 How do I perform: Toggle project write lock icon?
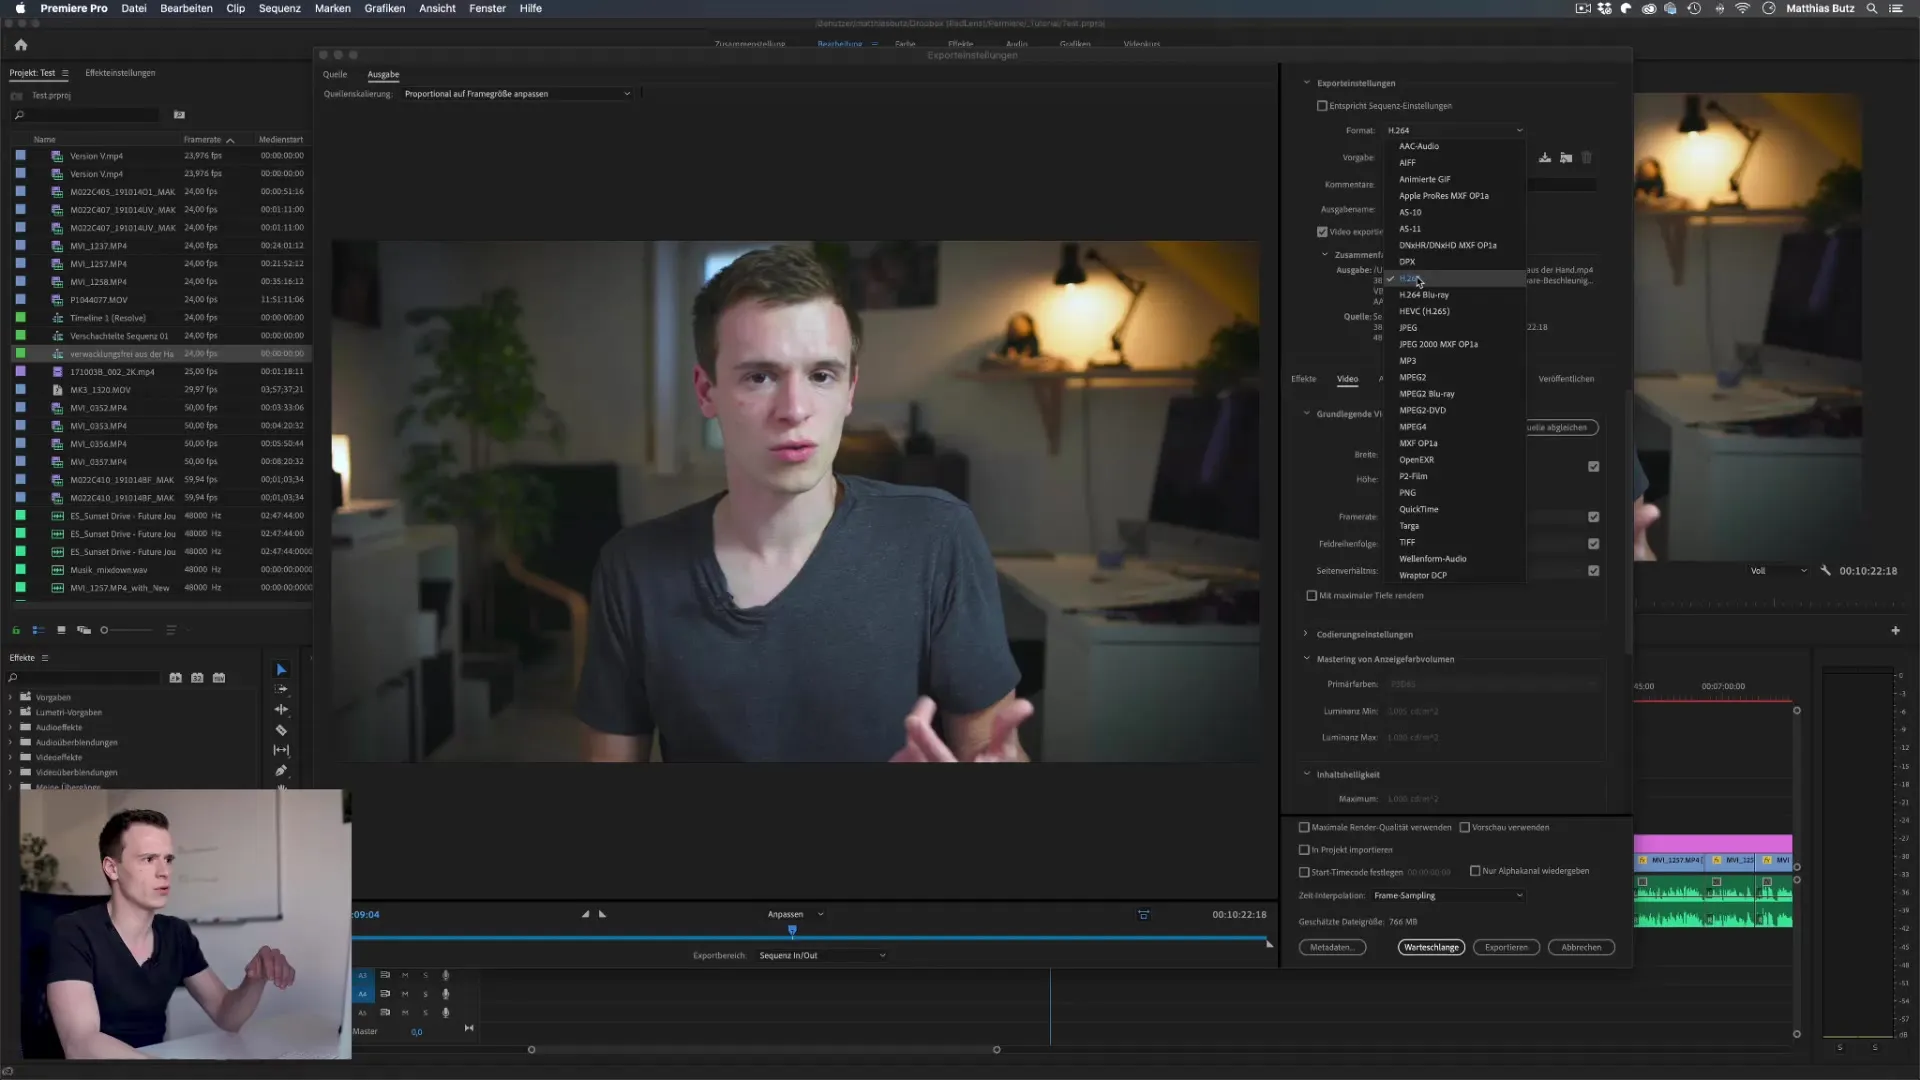click(16, 630)
